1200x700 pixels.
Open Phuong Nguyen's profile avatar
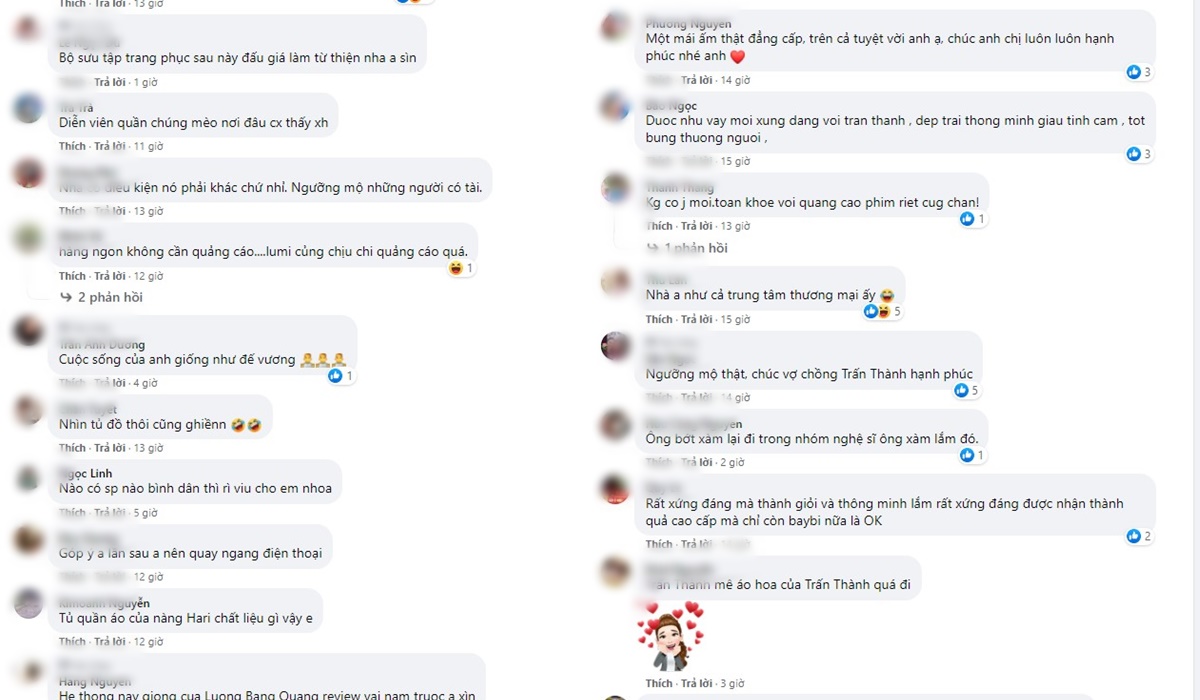tap(616, 24)
